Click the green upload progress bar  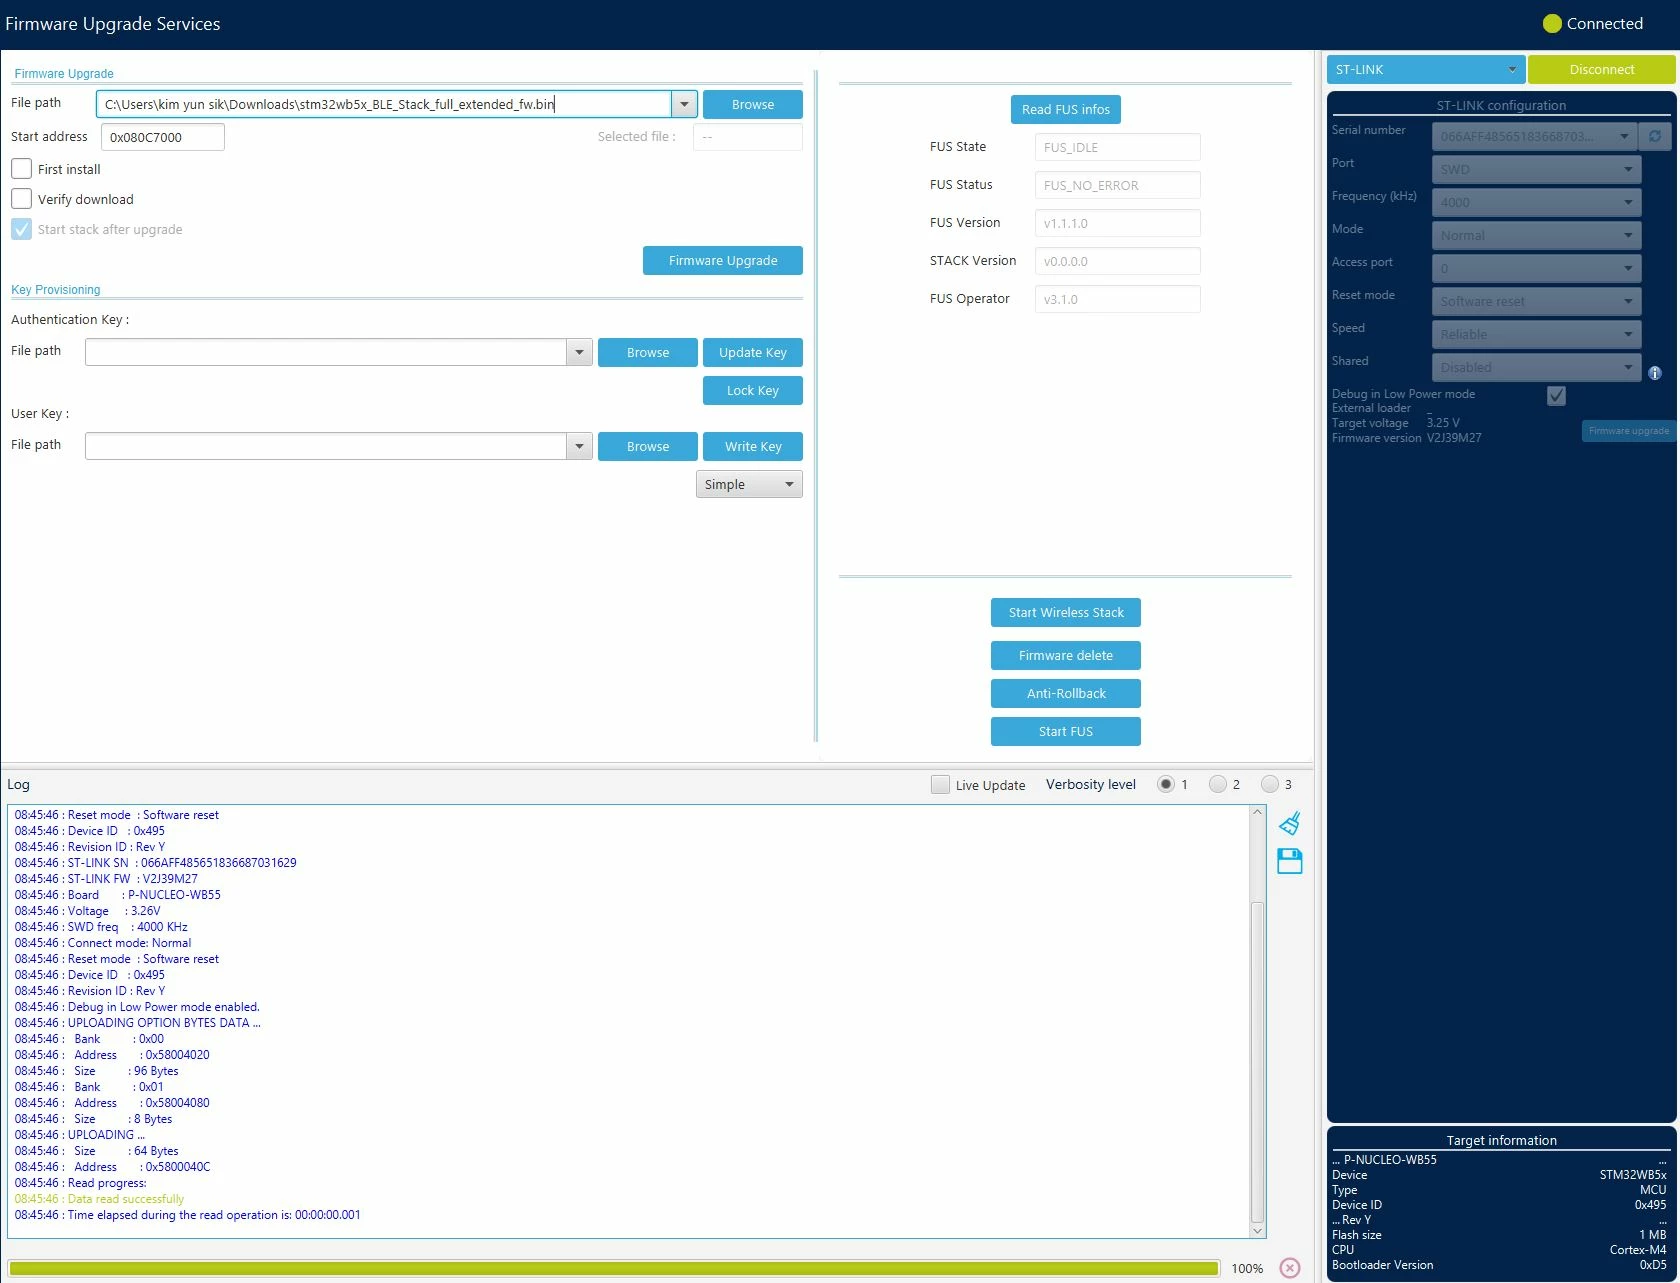614,1268
